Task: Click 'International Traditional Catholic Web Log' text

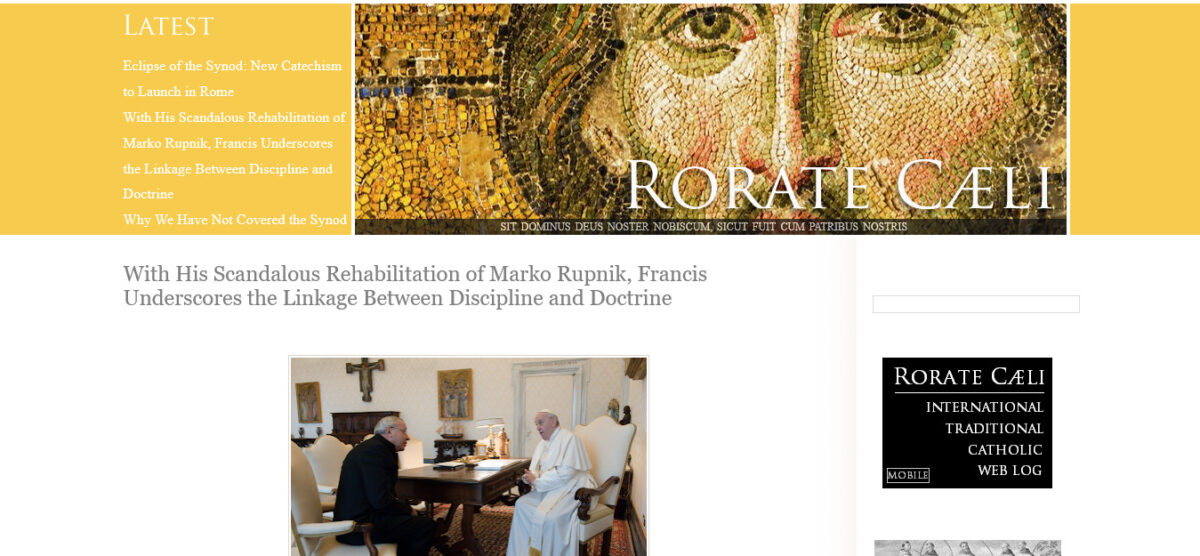Action: click(984, 439)
